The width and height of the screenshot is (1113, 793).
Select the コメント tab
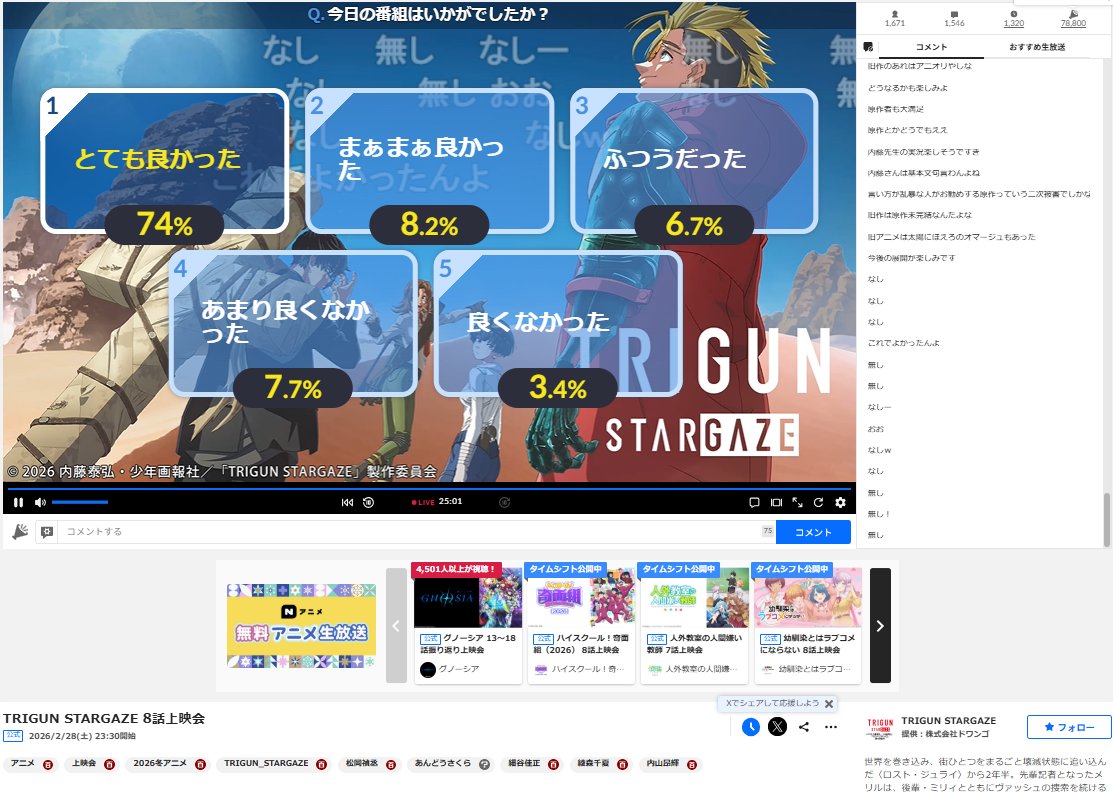point(931,45)
